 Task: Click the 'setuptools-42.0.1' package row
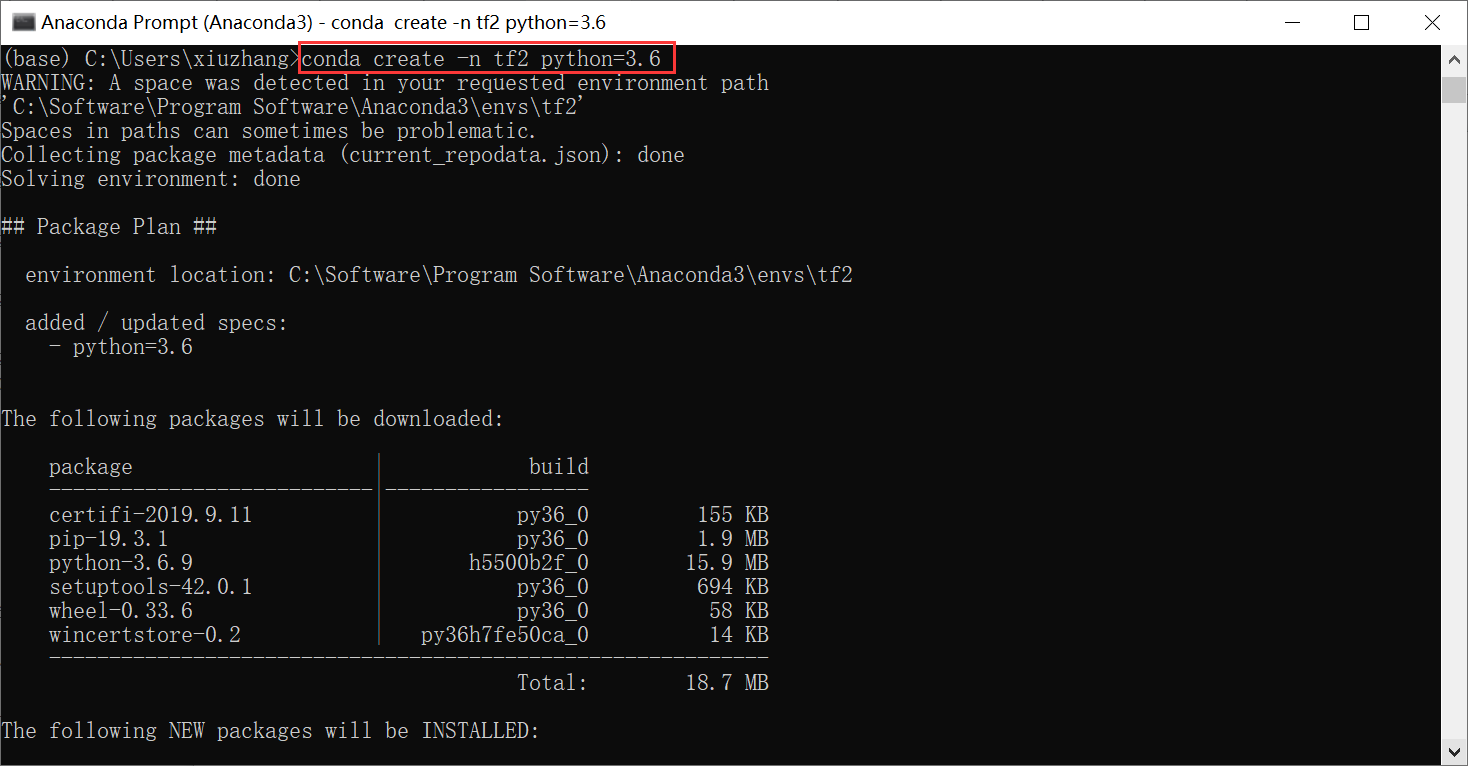409,587
